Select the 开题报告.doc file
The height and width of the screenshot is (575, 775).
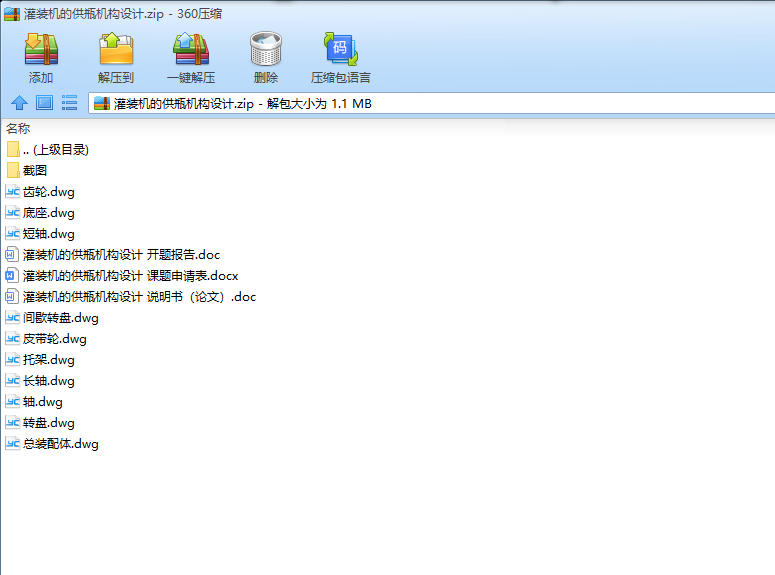(x=113, y=255)
